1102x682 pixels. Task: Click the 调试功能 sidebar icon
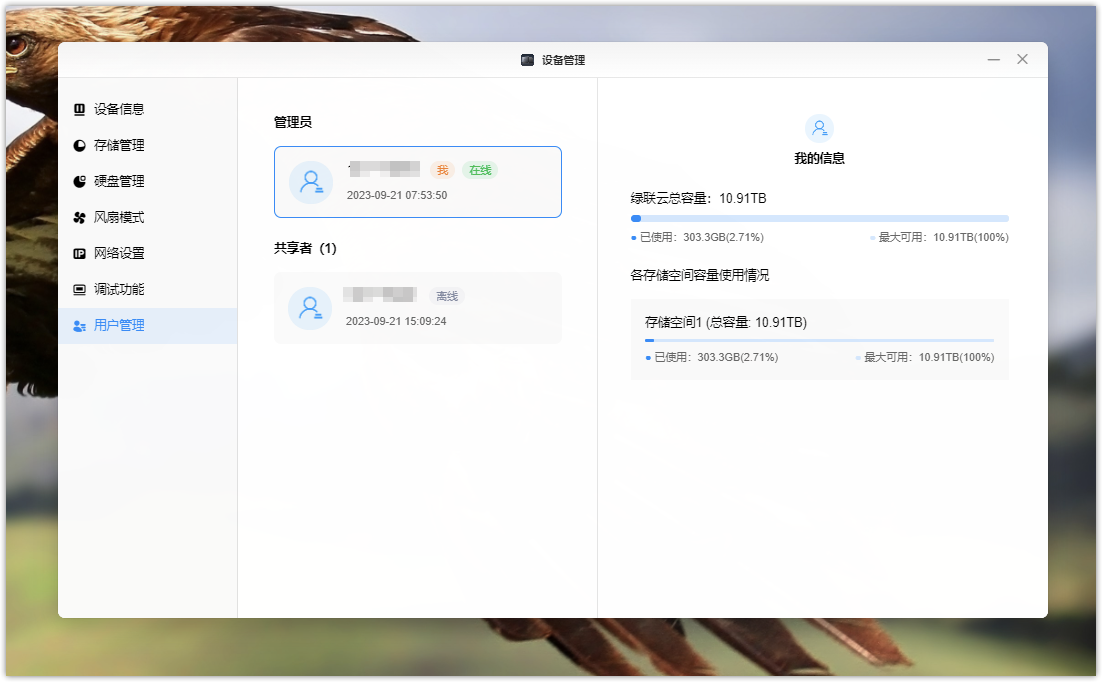(80, 289)
